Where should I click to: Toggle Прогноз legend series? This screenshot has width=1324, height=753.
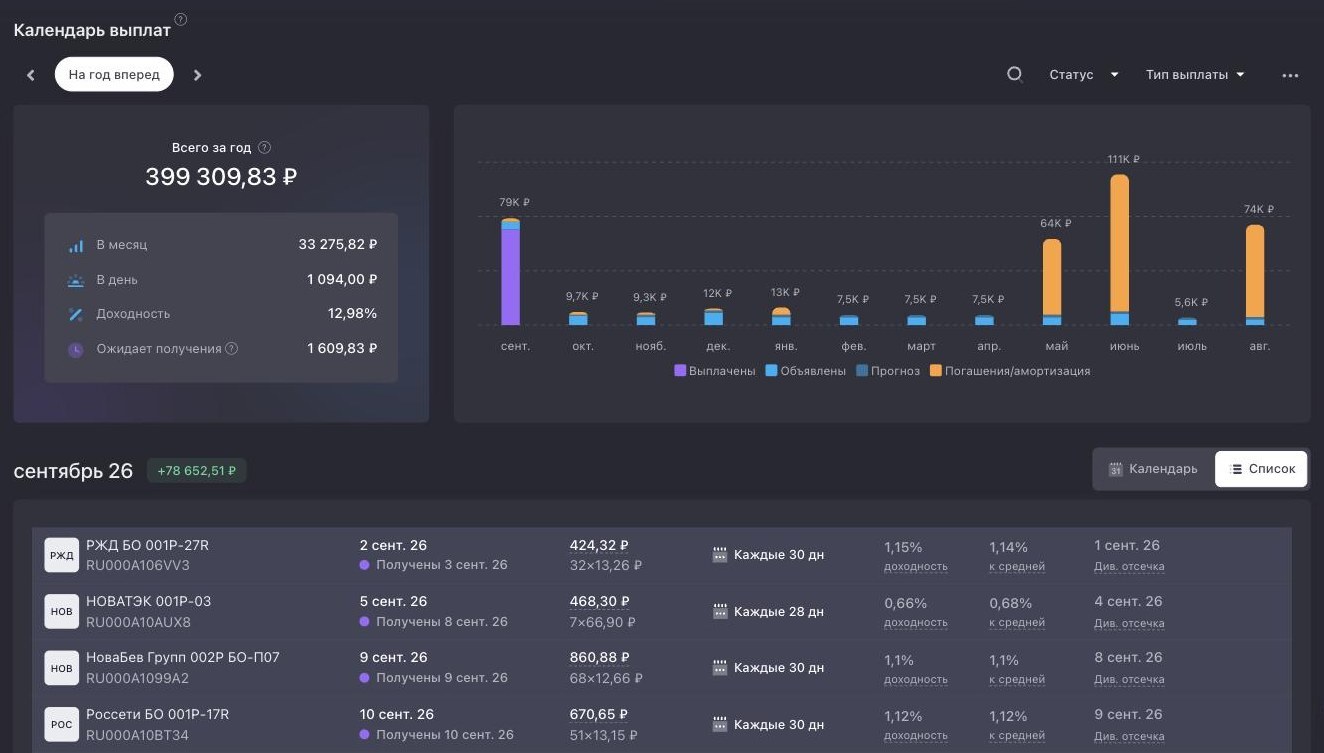pyautogui.click(x=888, y=371)
